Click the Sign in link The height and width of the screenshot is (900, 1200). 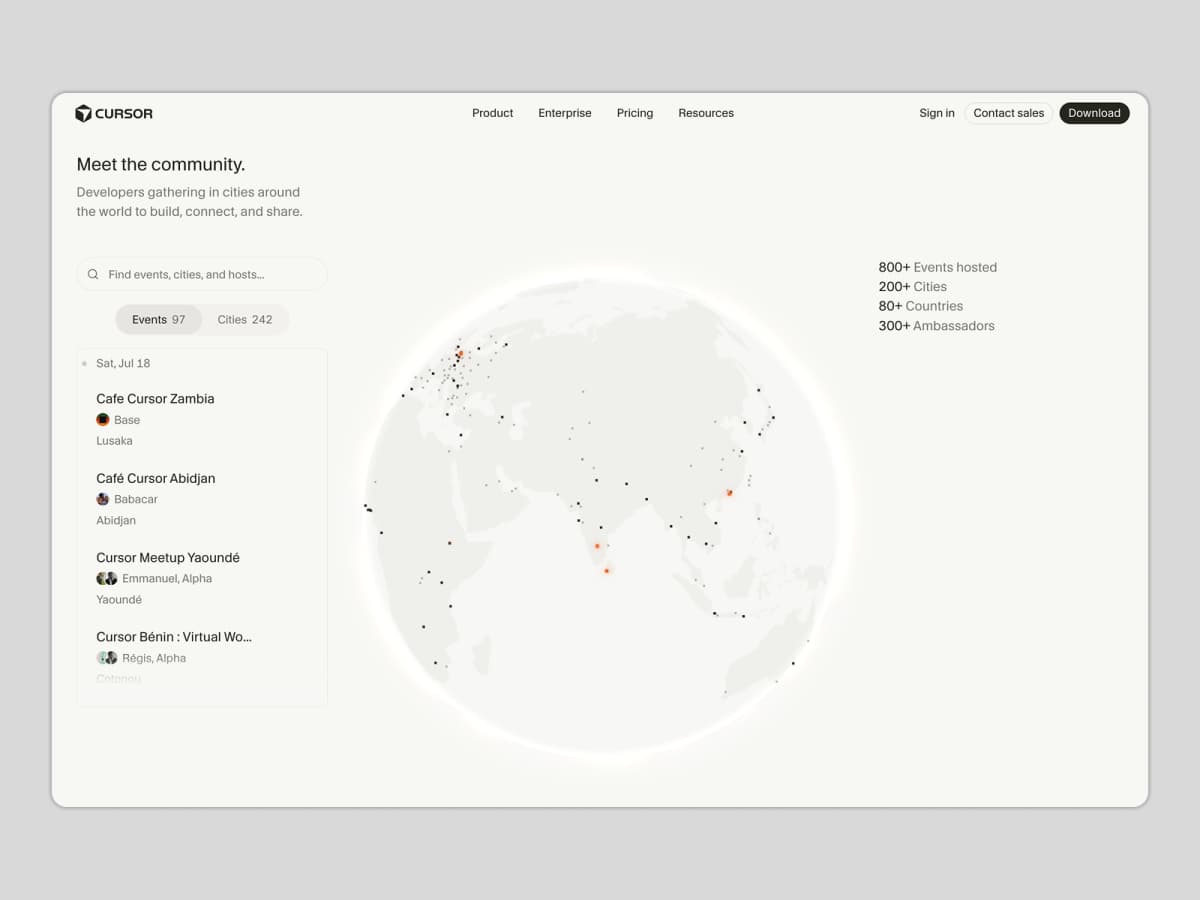(937, 113)
